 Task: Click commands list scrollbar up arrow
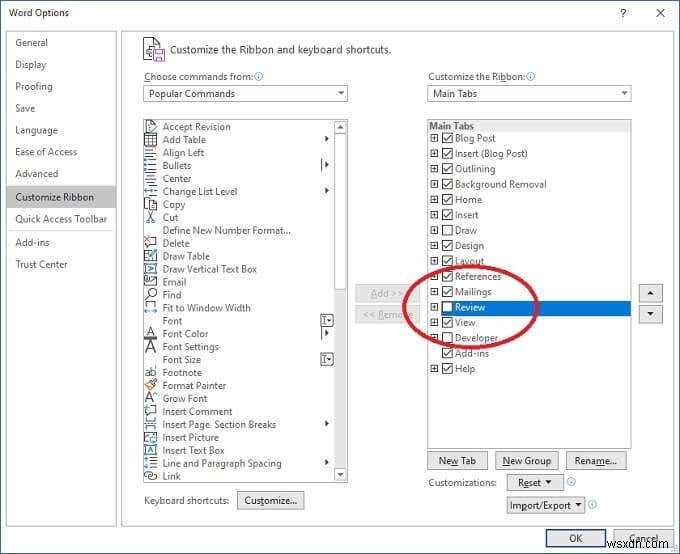pos(340,127)
